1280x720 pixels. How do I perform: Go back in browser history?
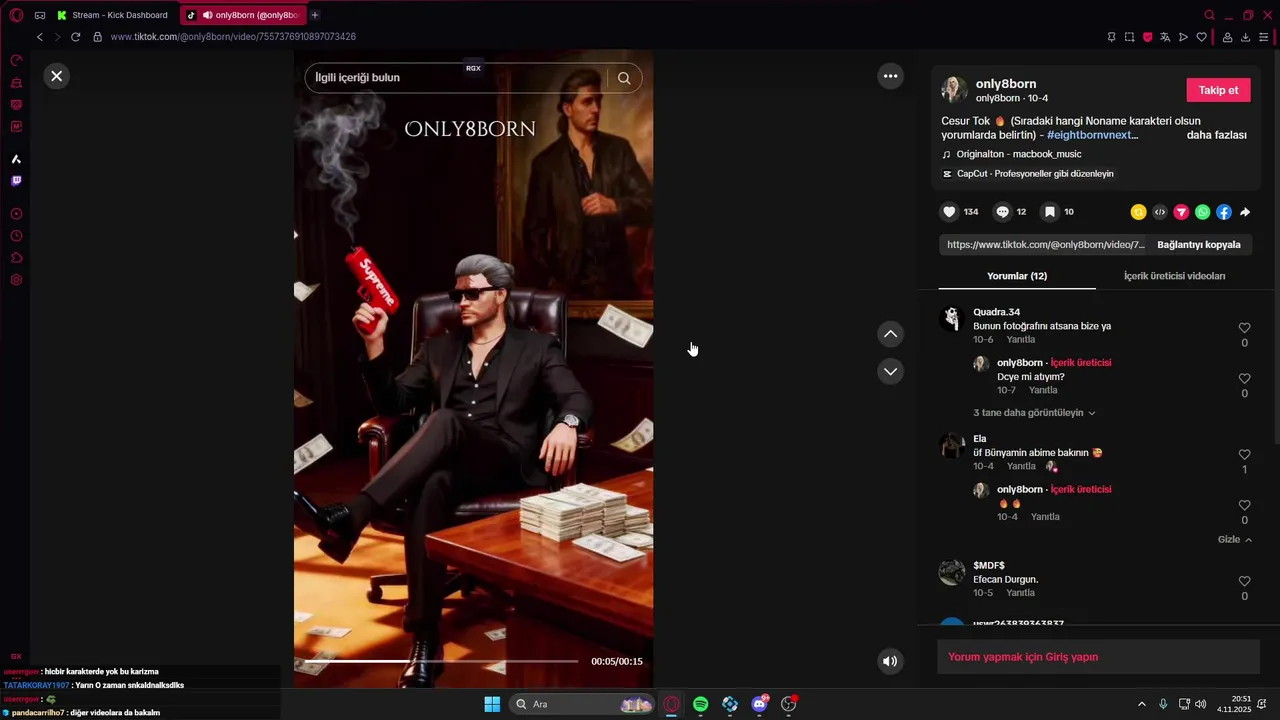40,37
